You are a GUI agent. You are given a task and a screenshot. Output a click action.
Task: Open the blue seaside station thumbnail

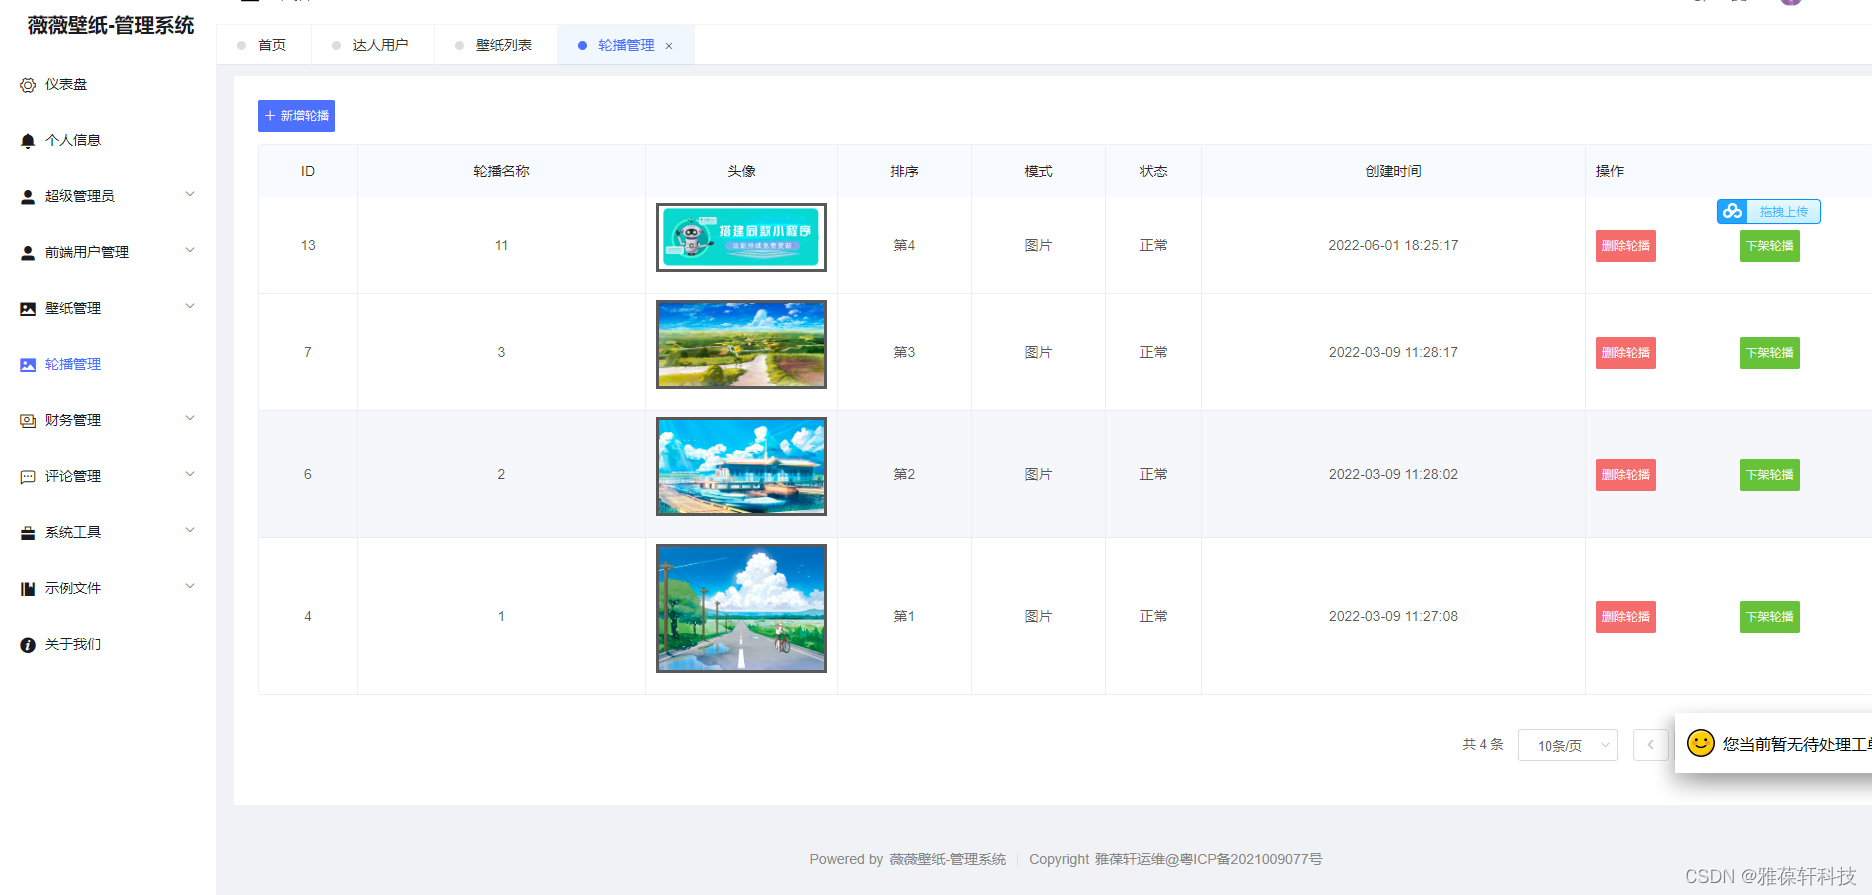point(741,466)
